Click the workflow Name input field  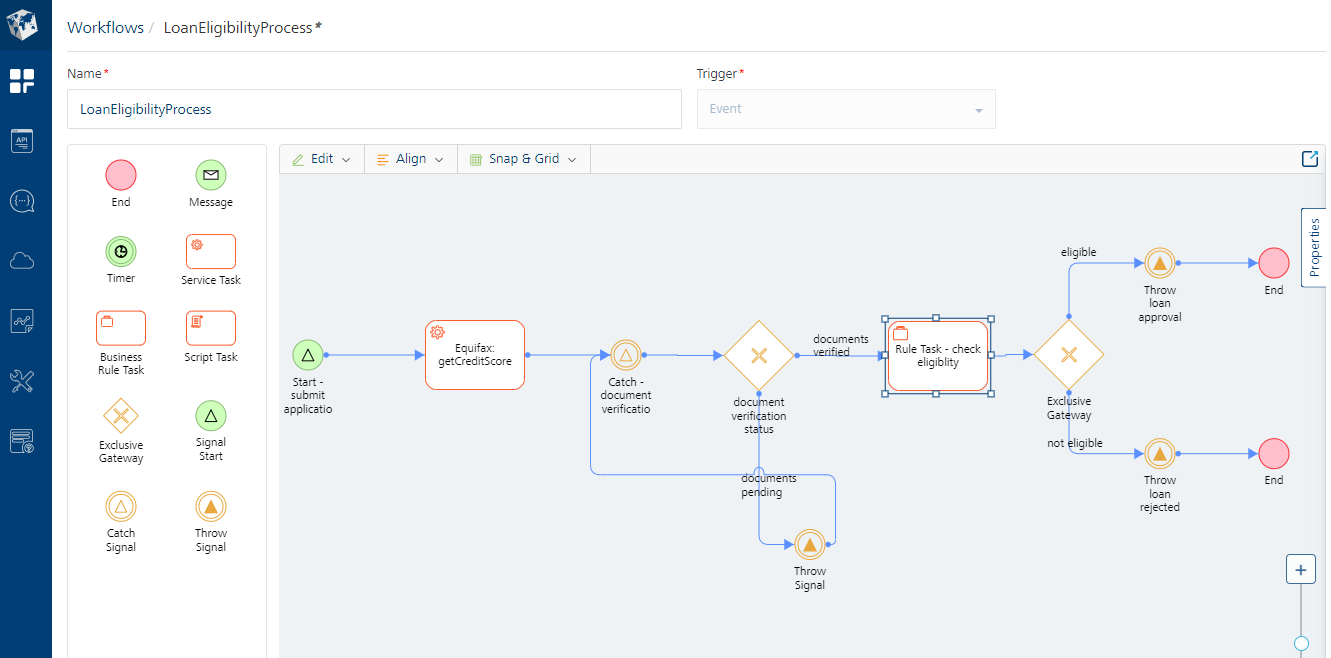(x=374, y=109)
